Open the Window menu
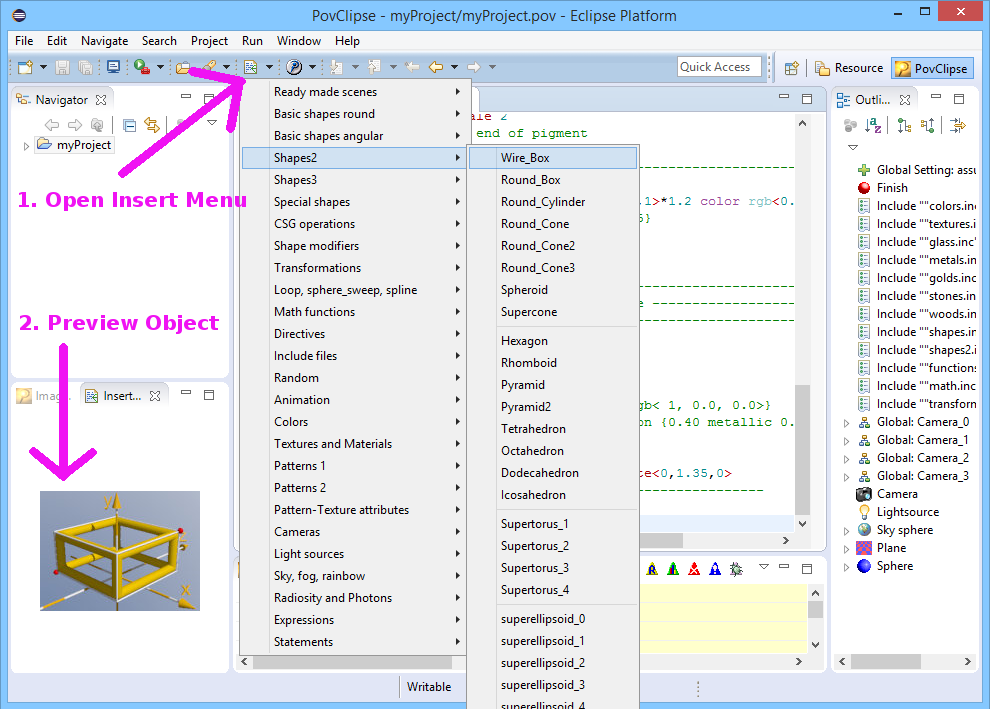The width and height of the screenshot is (990, 709). (x=299, y=41)
